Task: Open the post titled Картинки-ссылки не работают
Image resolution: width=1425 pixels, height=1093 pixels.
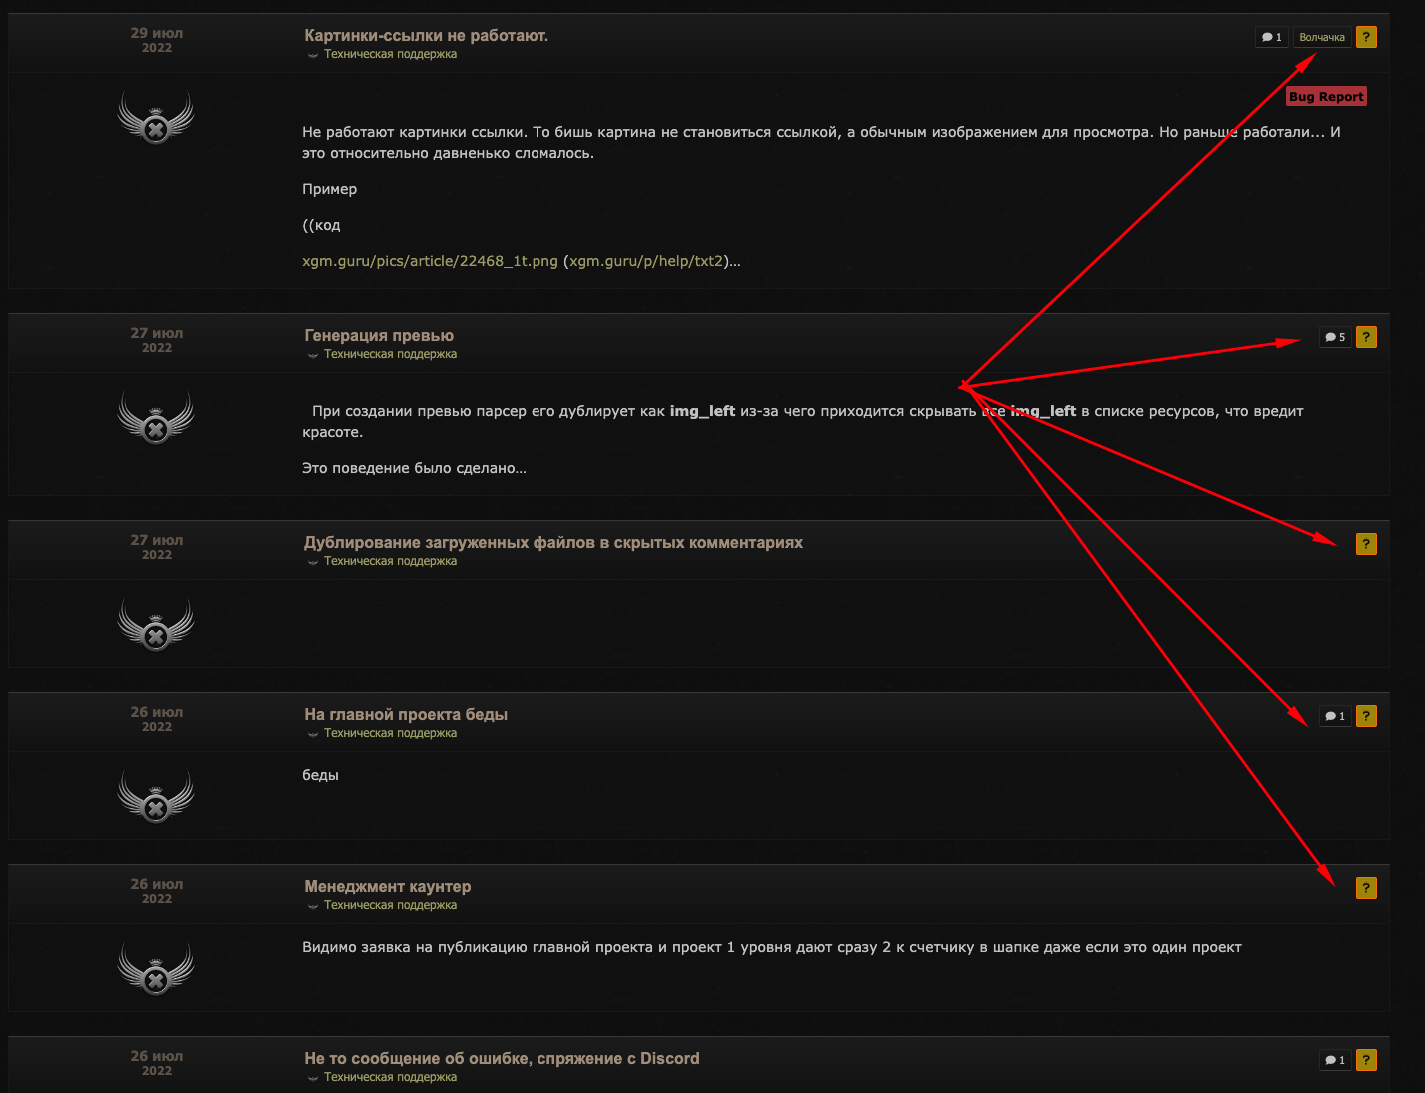Action: click(x=426, y=35)
